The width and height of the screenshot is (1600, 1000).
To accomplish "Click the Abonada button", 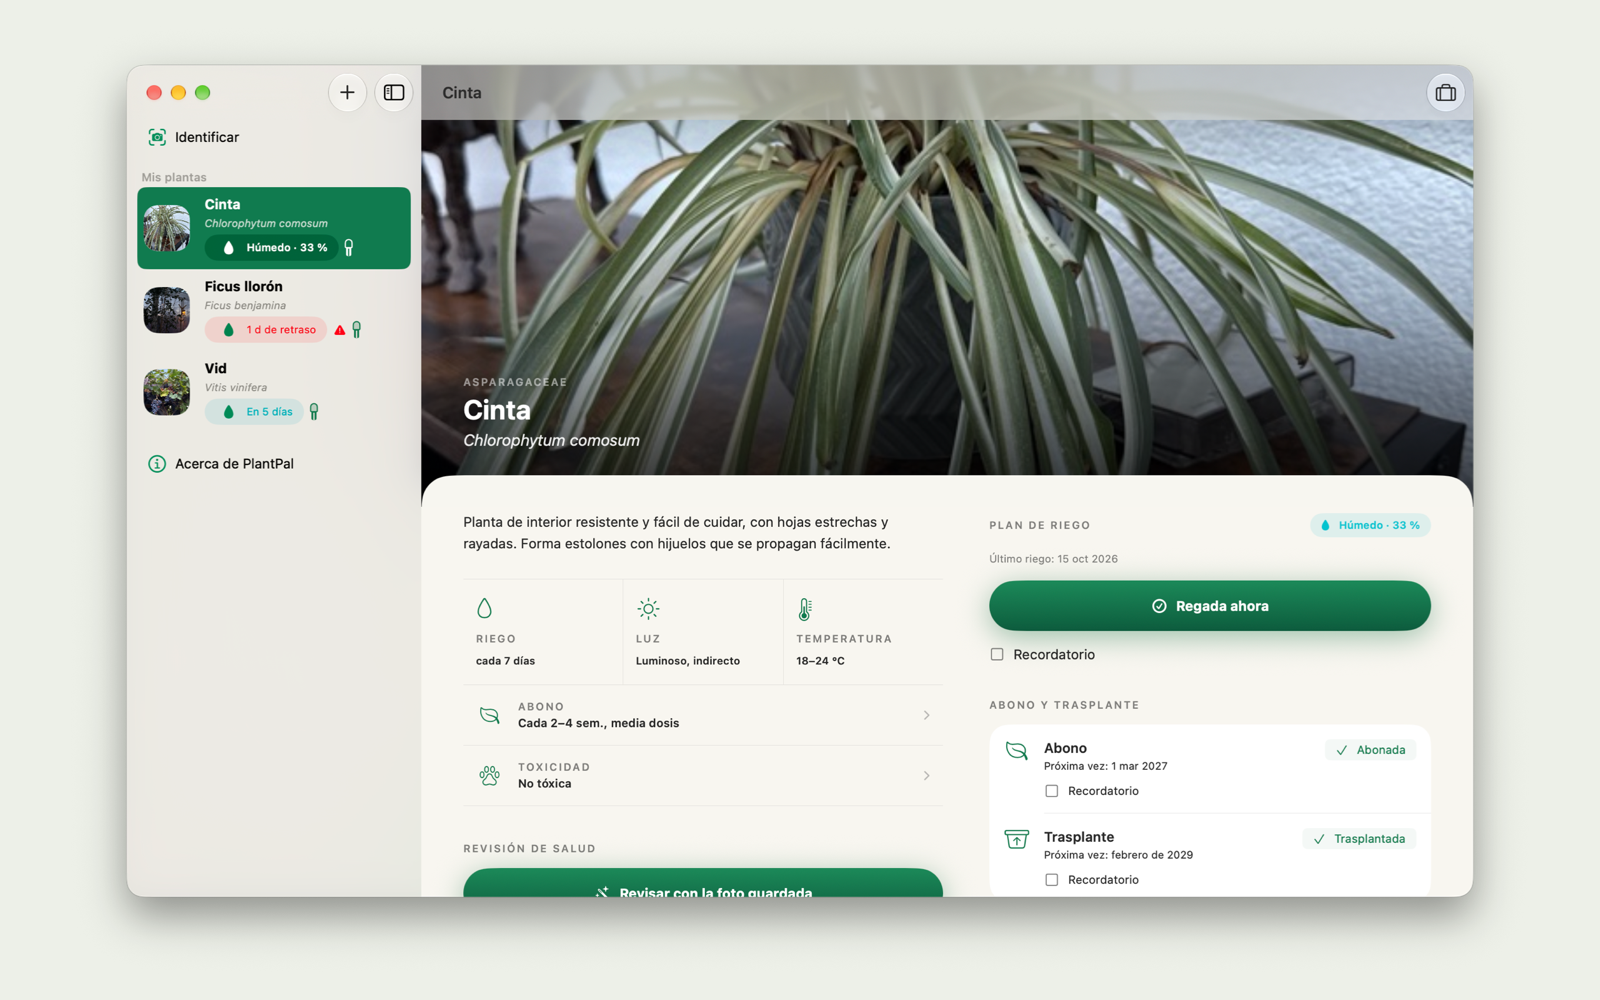I will pos(1371,750).
